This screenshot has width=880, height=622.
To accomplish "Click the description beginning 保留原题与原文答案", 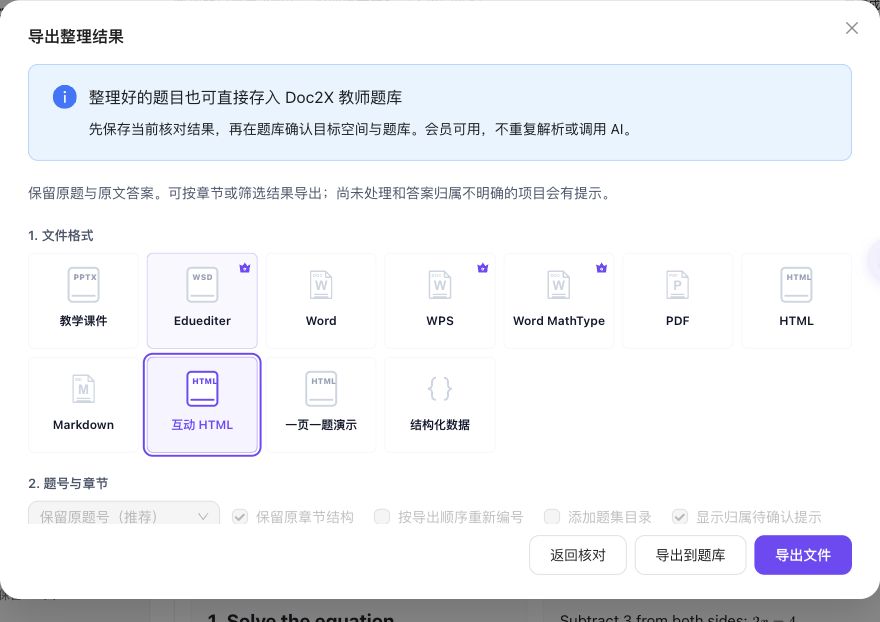I will tap(320, 194).
